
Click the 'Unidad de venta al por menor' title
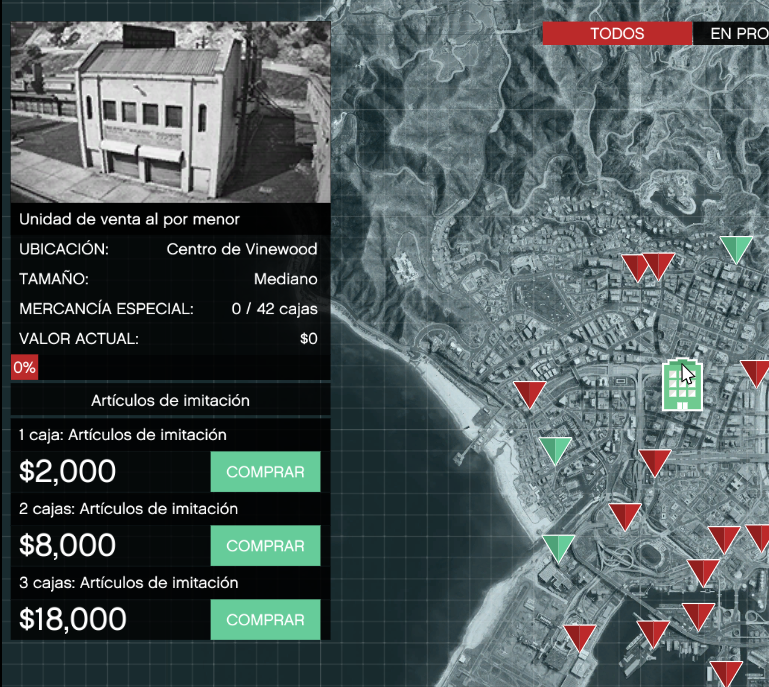click(129, 219)
